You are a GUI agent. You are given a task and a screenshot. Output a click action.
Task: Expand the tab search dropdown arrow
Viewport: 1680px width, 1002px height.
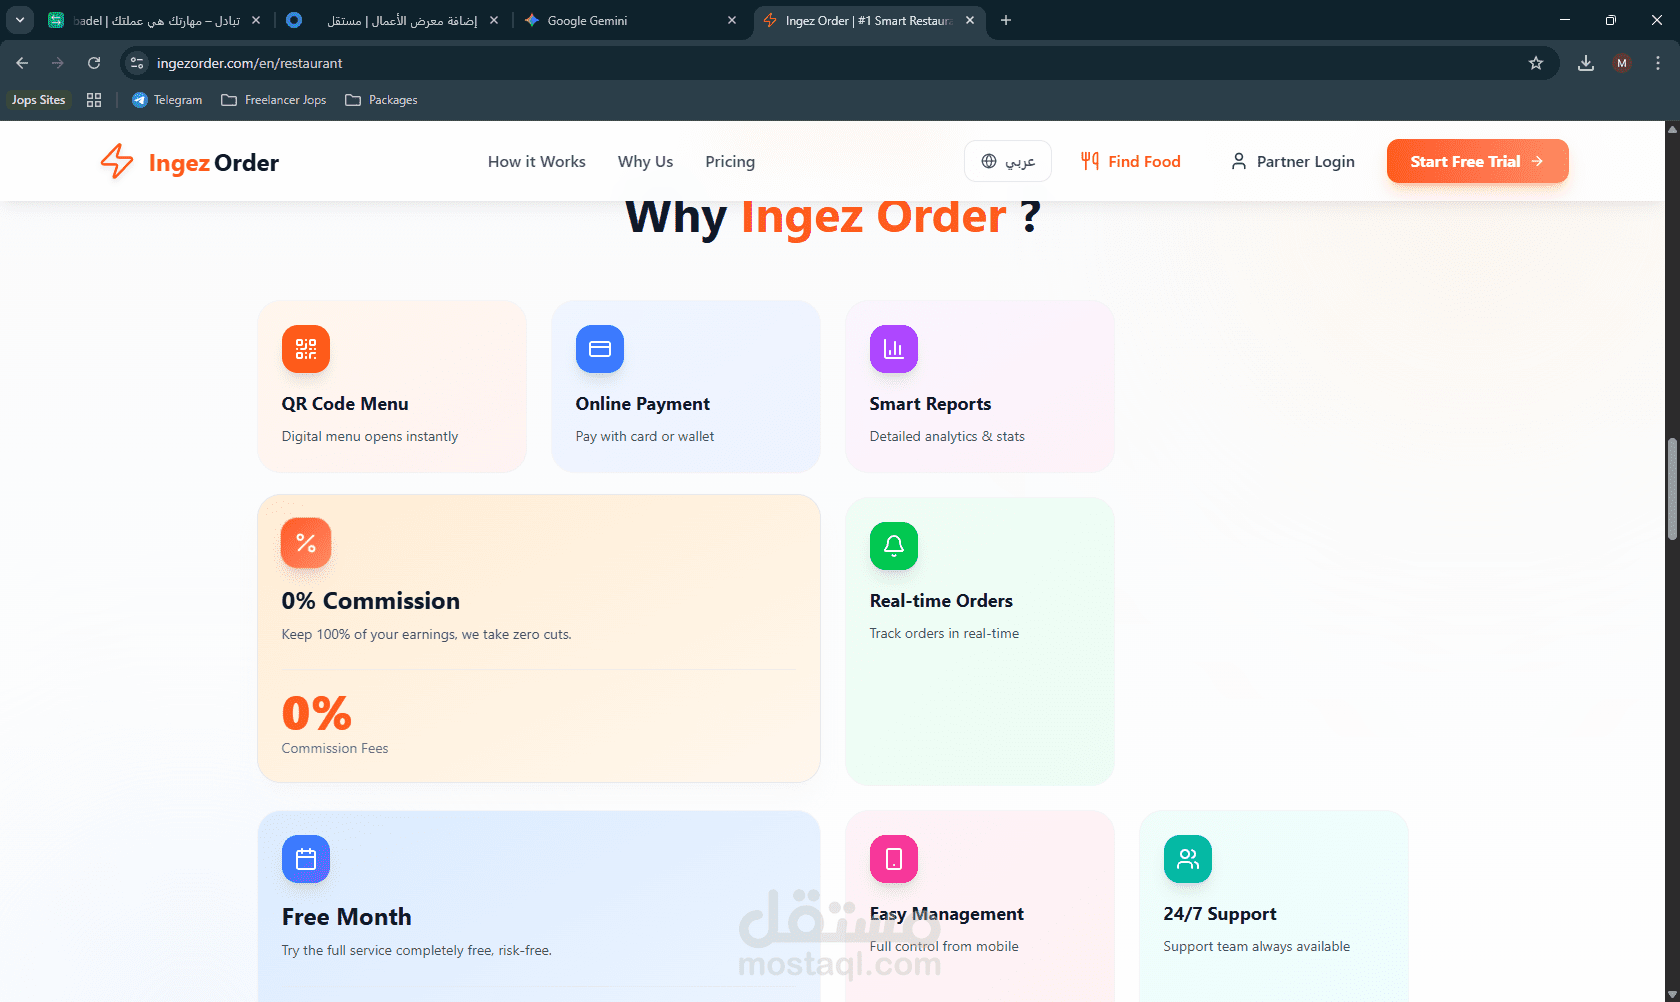pyautogui.click(x=19, y=20)
